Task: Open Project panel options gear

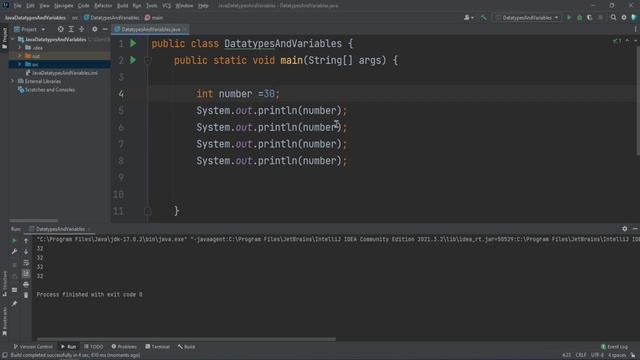Action: [95, 29]
